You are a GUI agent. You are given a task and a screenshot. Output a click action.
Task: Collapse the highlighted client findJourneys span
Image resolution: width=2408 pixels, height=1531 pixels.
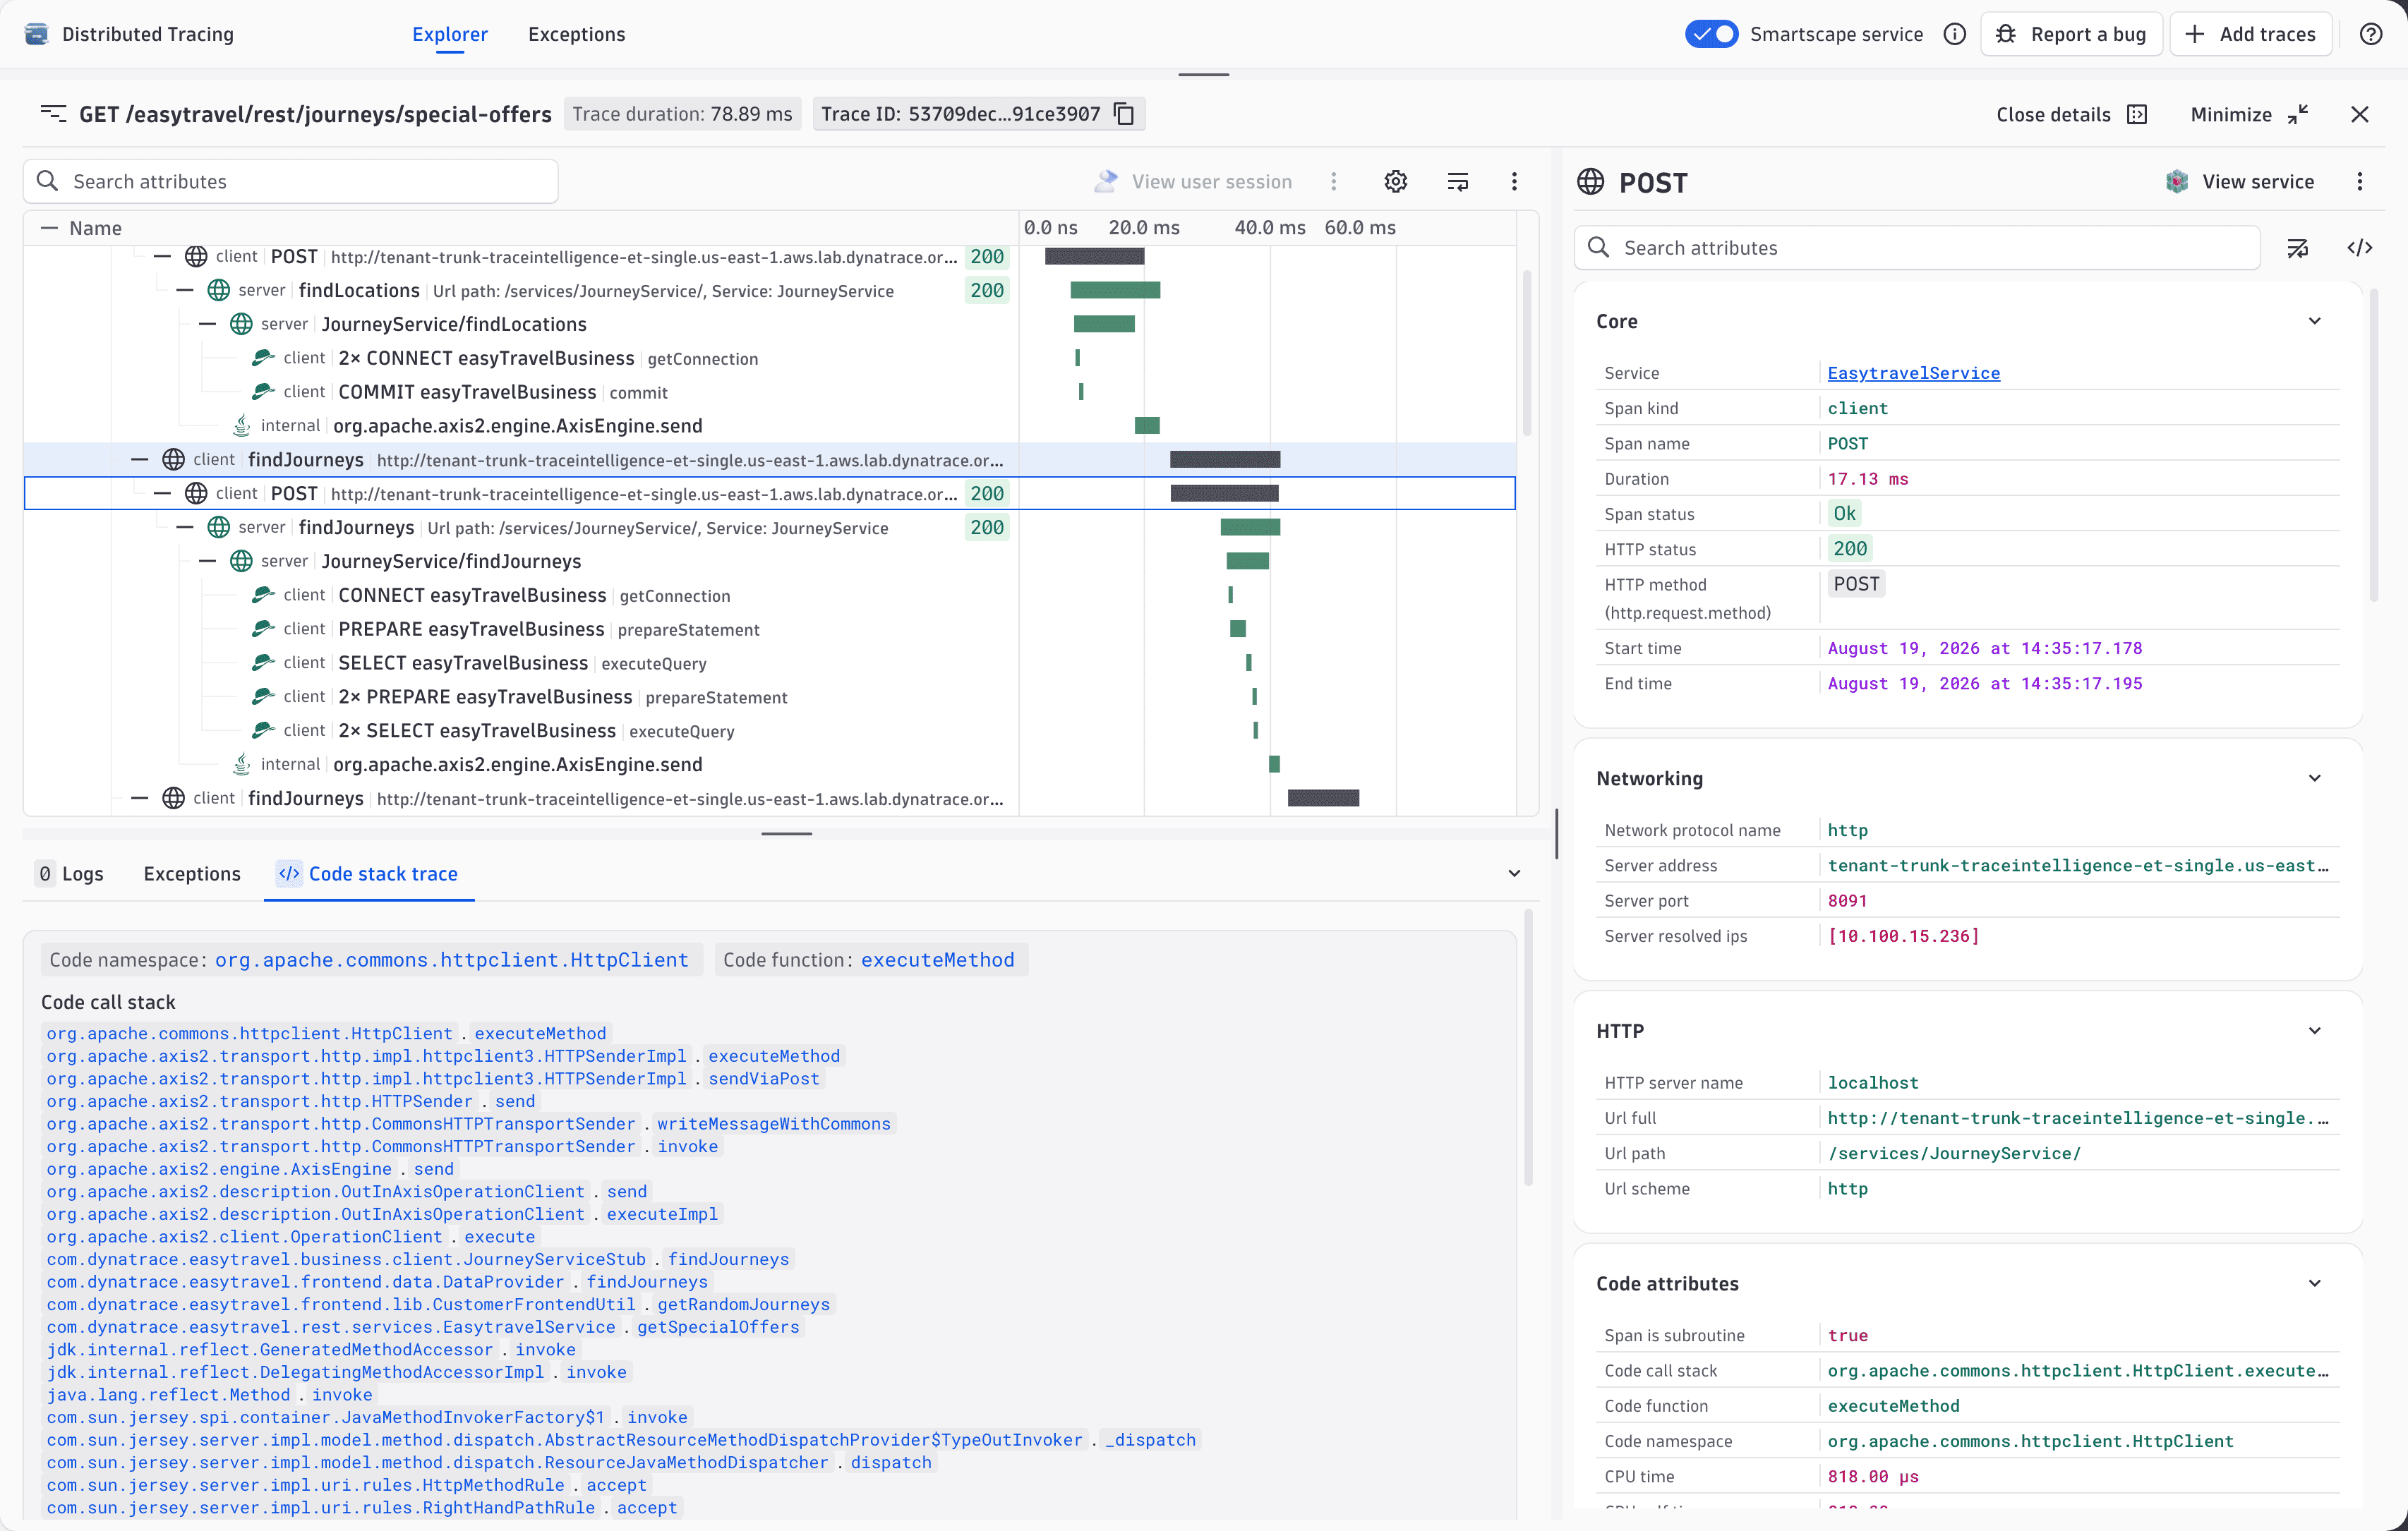point(140,459)
